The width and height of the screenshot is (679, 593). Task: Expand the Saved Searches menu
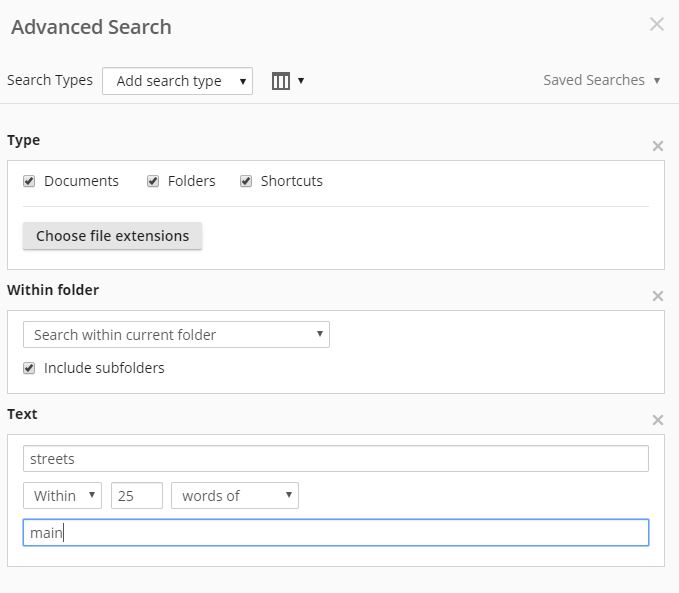coord(601,80)
